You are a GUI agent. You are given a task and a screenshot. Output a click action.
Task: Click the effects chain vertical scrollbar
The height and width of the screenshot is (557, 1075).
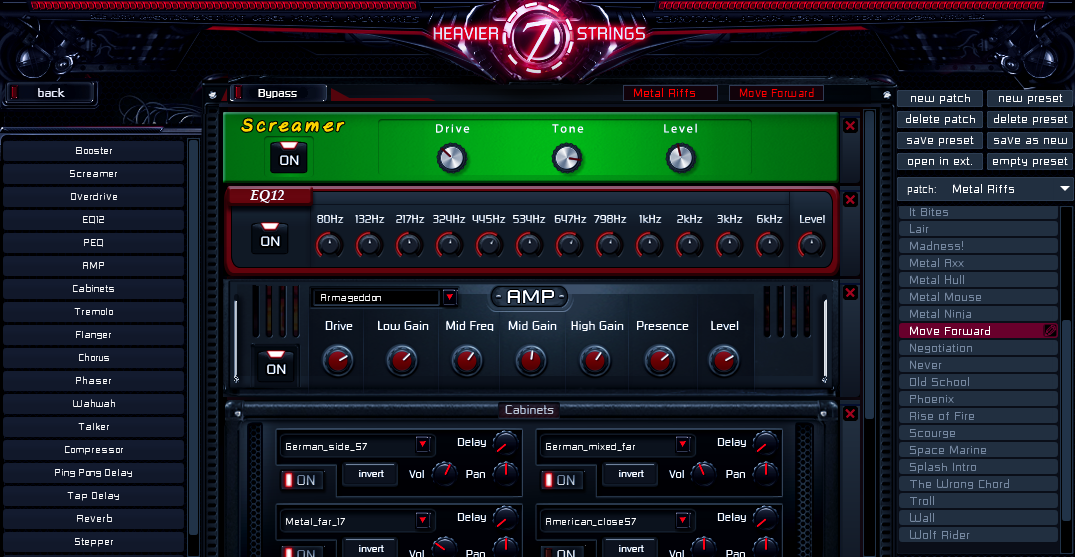click(869, 264)
